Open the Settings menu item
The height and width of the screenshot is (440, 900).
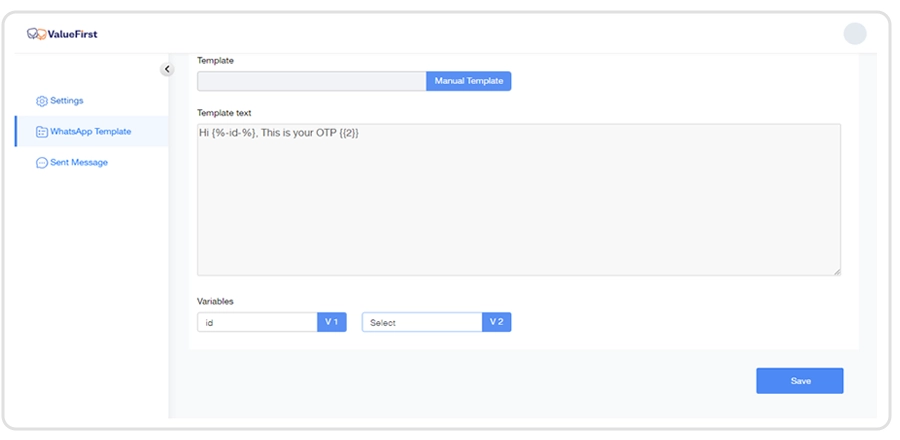67,101
